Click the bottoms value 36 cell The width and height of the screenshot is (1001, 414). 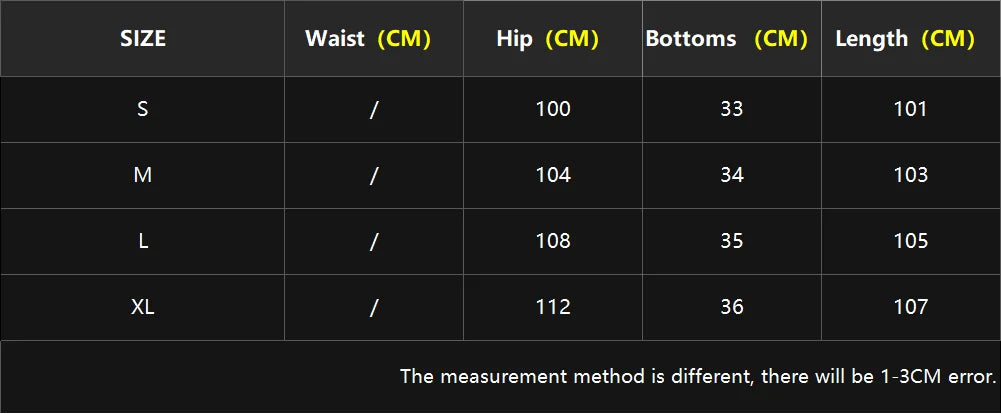[x=732, y=307]
